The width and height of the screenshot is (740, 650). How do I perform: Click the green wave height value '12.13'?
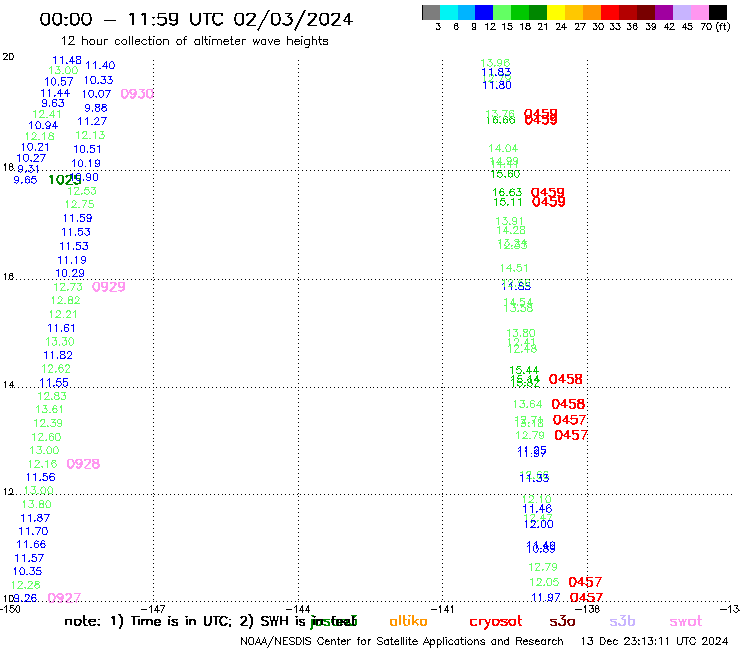(x=90, y=135)
